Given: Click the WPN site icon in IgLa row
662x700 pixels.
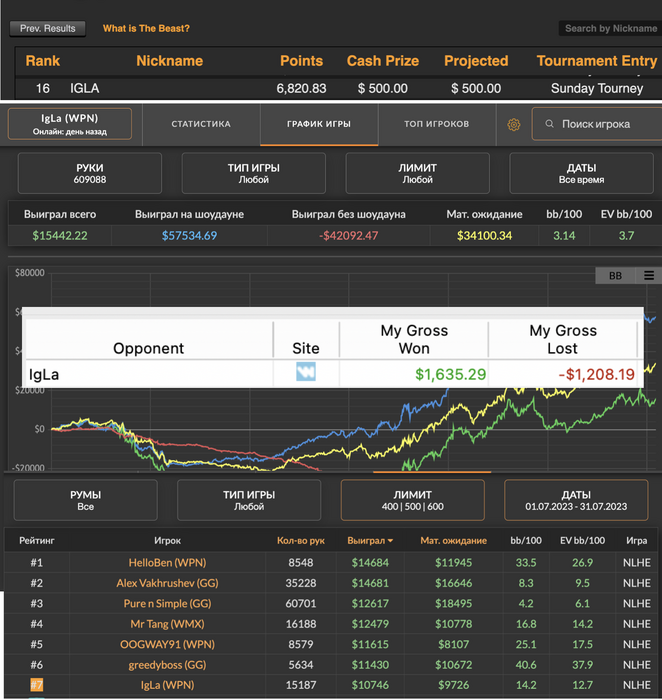Looking at the screenshot, I should (x=306, y=371).
